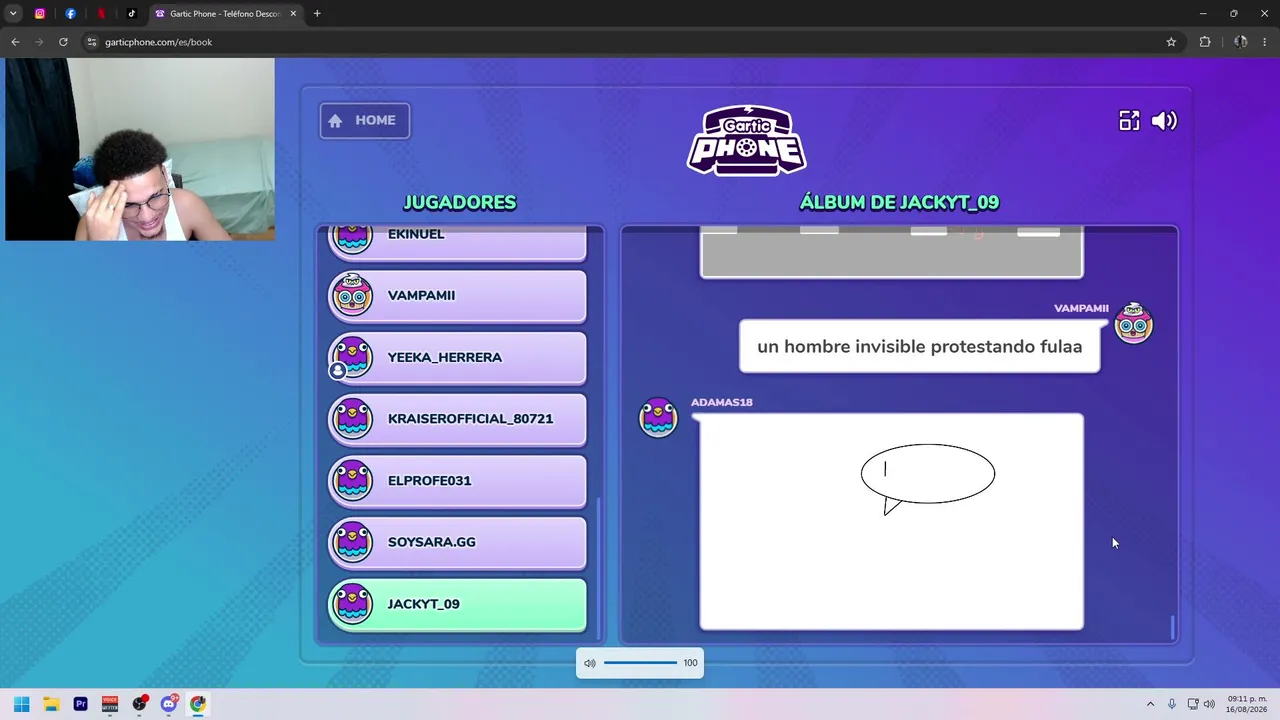Open Discord from the taskbar

(x=169, y=704)
